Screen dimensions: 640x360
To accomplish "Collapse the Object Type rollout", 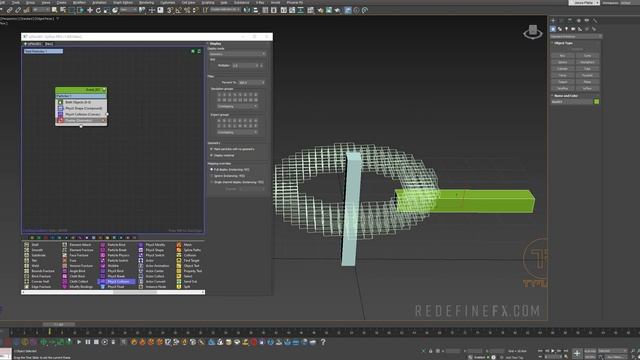I will coord(563,43).
